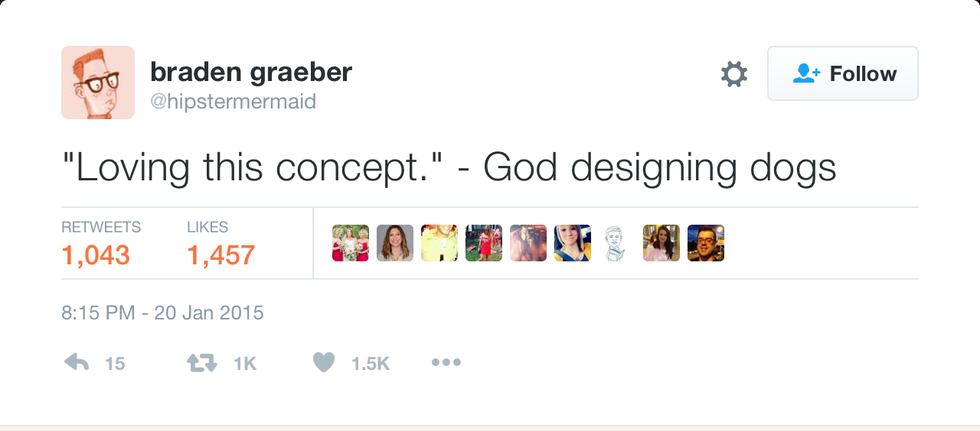Click the reply arrow icon

76,363
